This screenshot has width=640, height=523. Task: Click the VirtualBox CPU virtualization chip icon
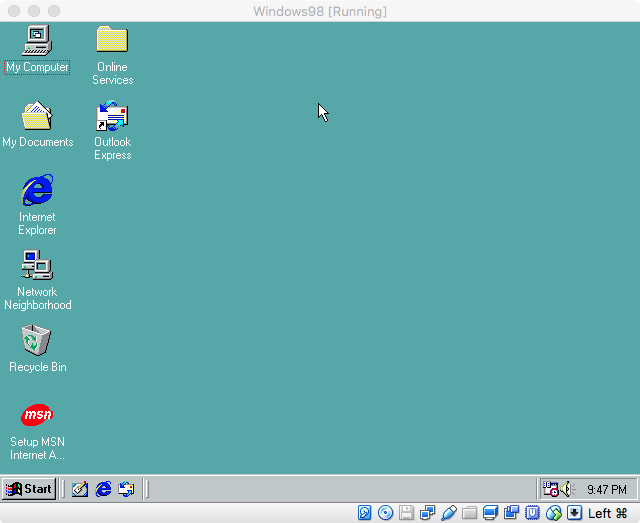532,513
